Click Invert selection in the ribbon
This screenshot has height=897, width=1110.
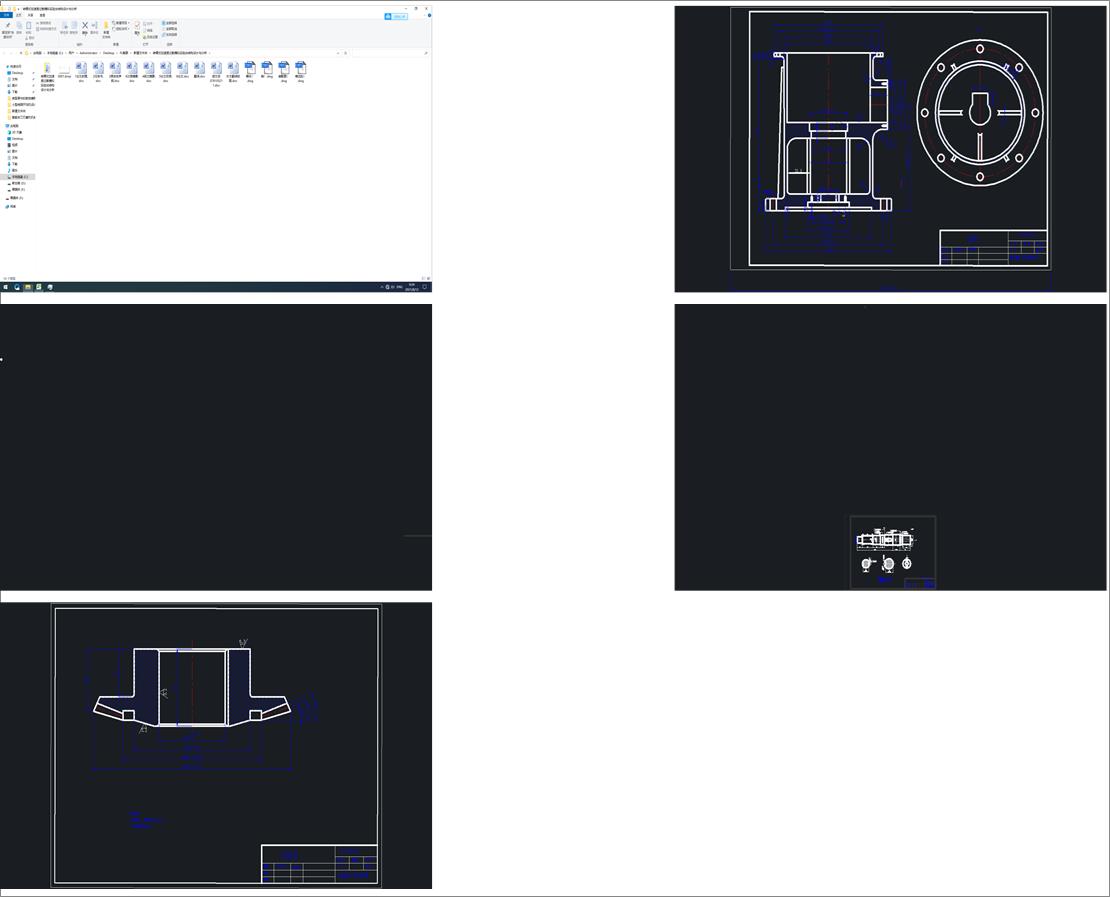click(170, 35)
